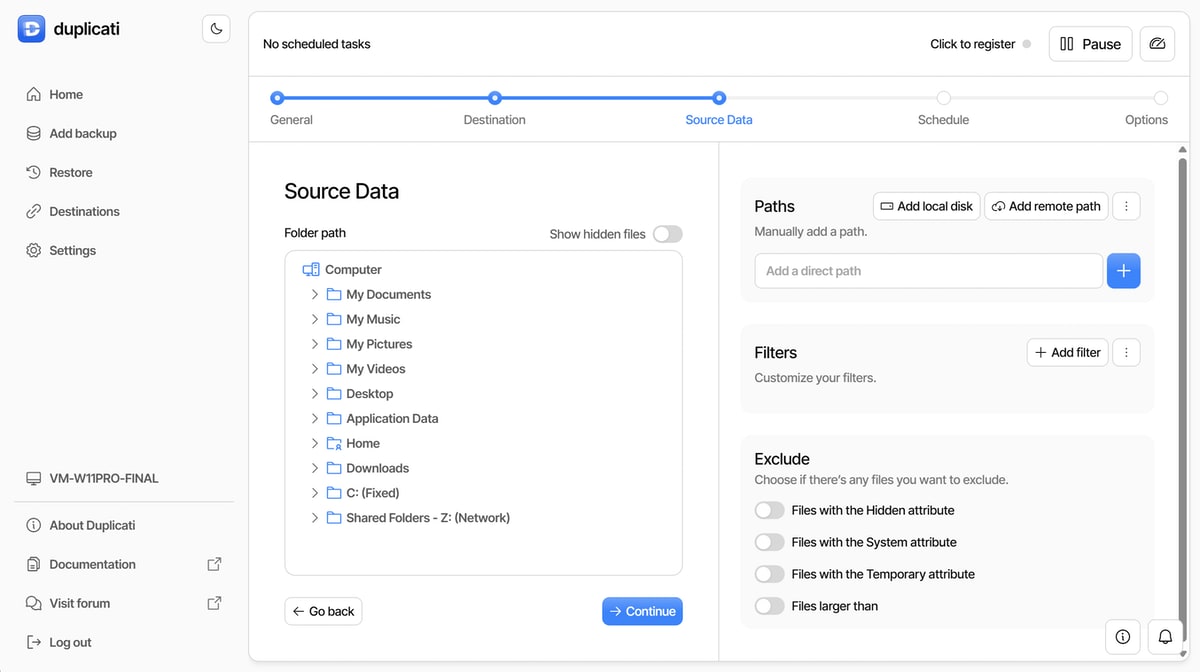Open Destinations from the sidebar

click(86, 211)
